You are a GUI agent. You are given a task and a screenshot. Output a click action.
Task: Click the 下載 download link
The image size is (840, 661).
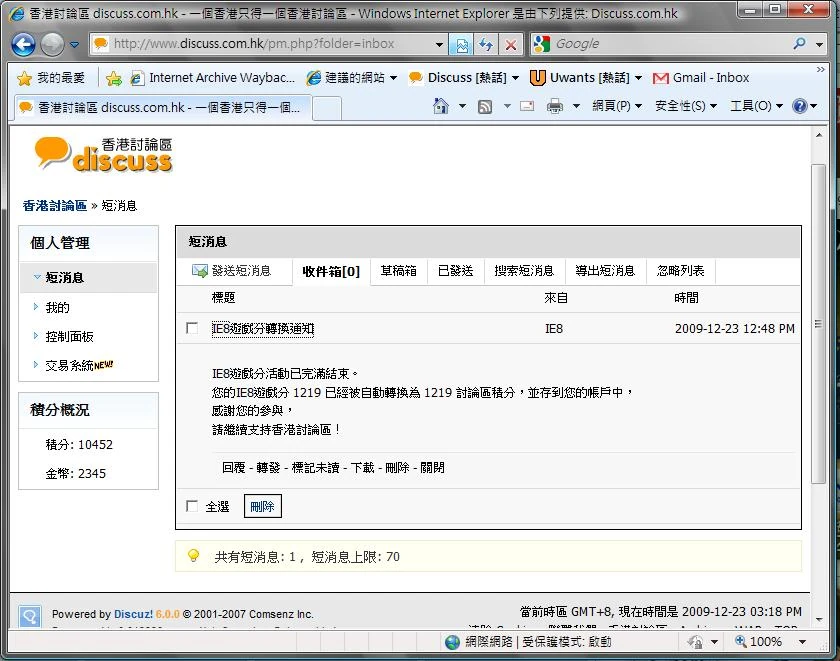pyautogui.click(x=363, y=468)
